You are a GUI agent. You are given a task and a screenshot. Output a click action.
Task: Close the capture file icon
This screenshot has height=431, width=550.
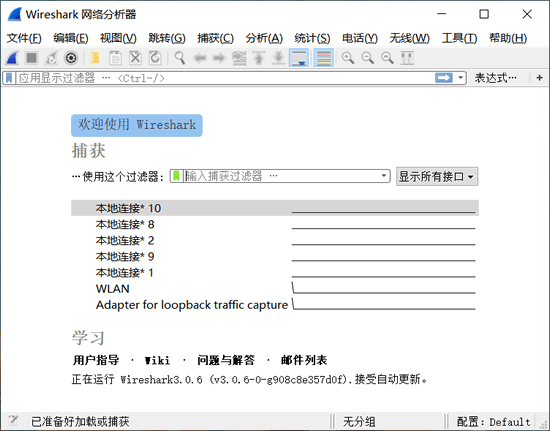click(135, 58)
